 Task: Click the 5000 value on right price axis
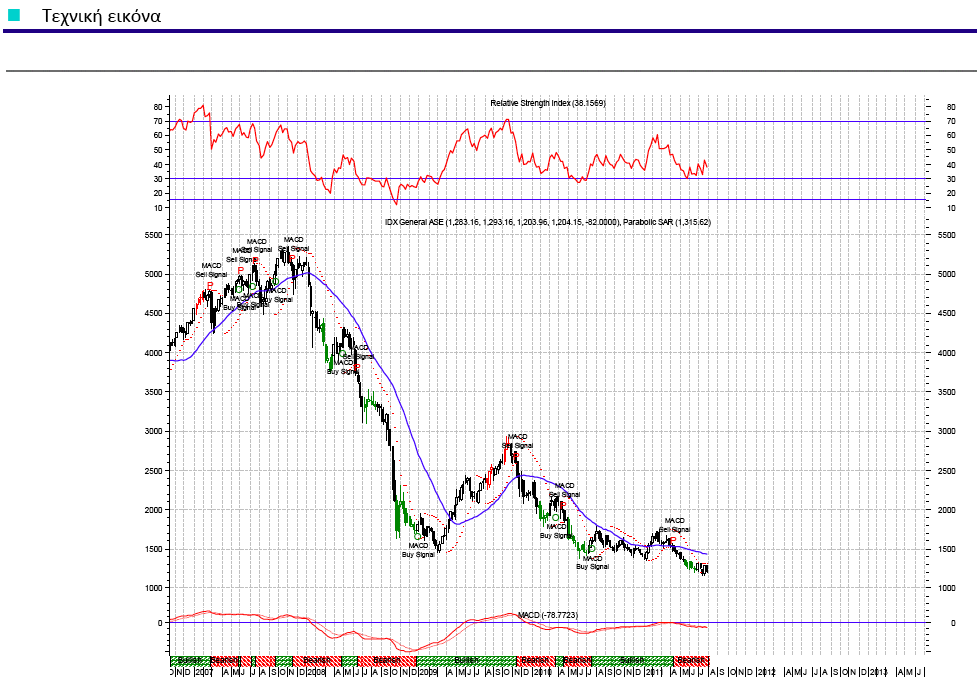coord(946,274)
